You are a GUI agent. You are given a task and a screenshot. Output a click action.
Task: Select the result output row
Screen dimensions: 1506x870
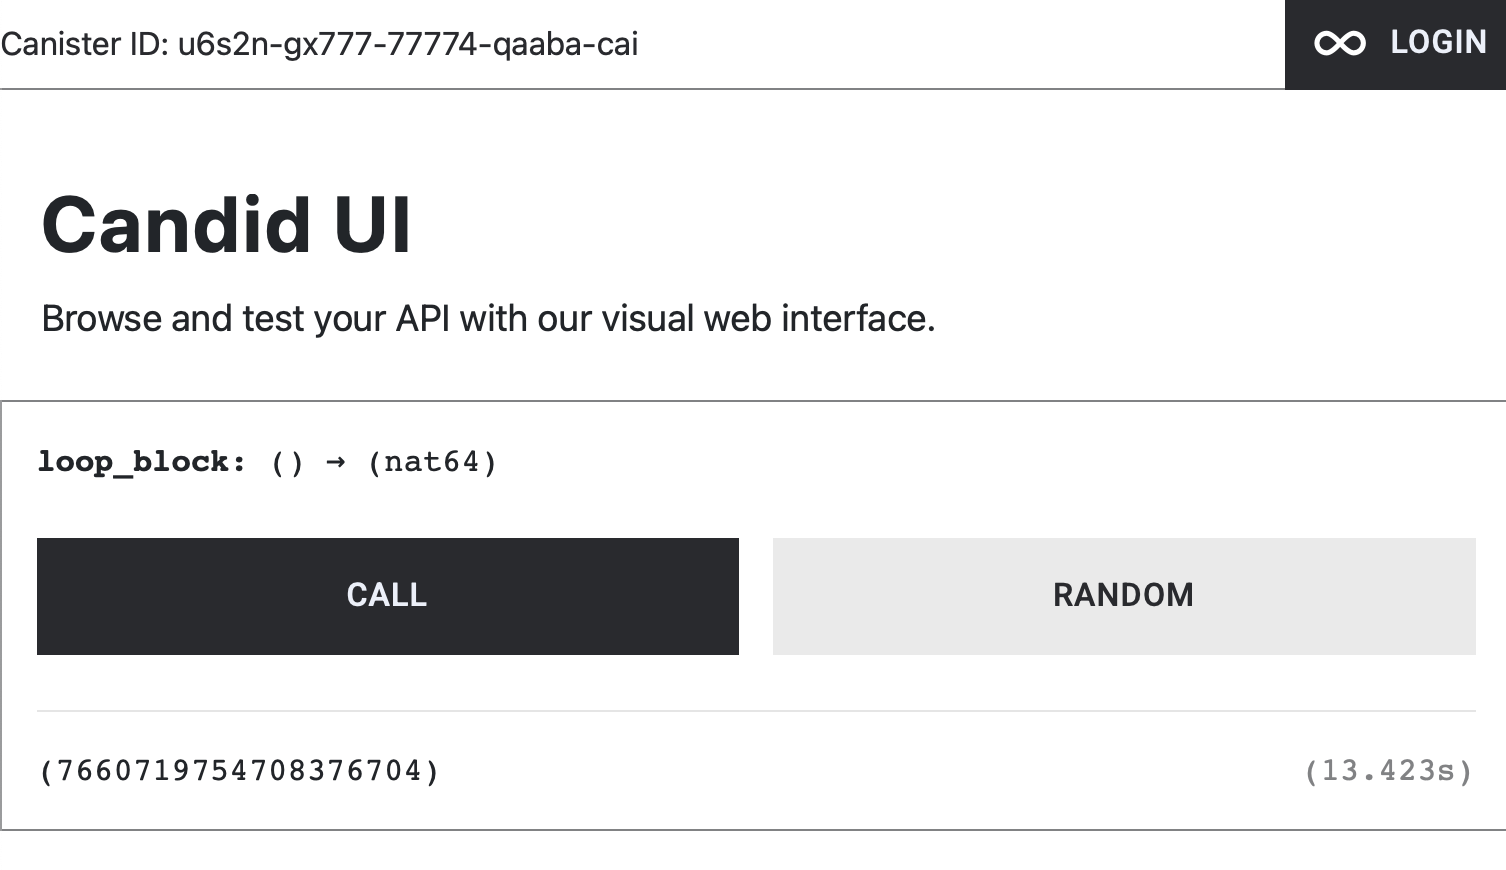click(x=750, y=771)
